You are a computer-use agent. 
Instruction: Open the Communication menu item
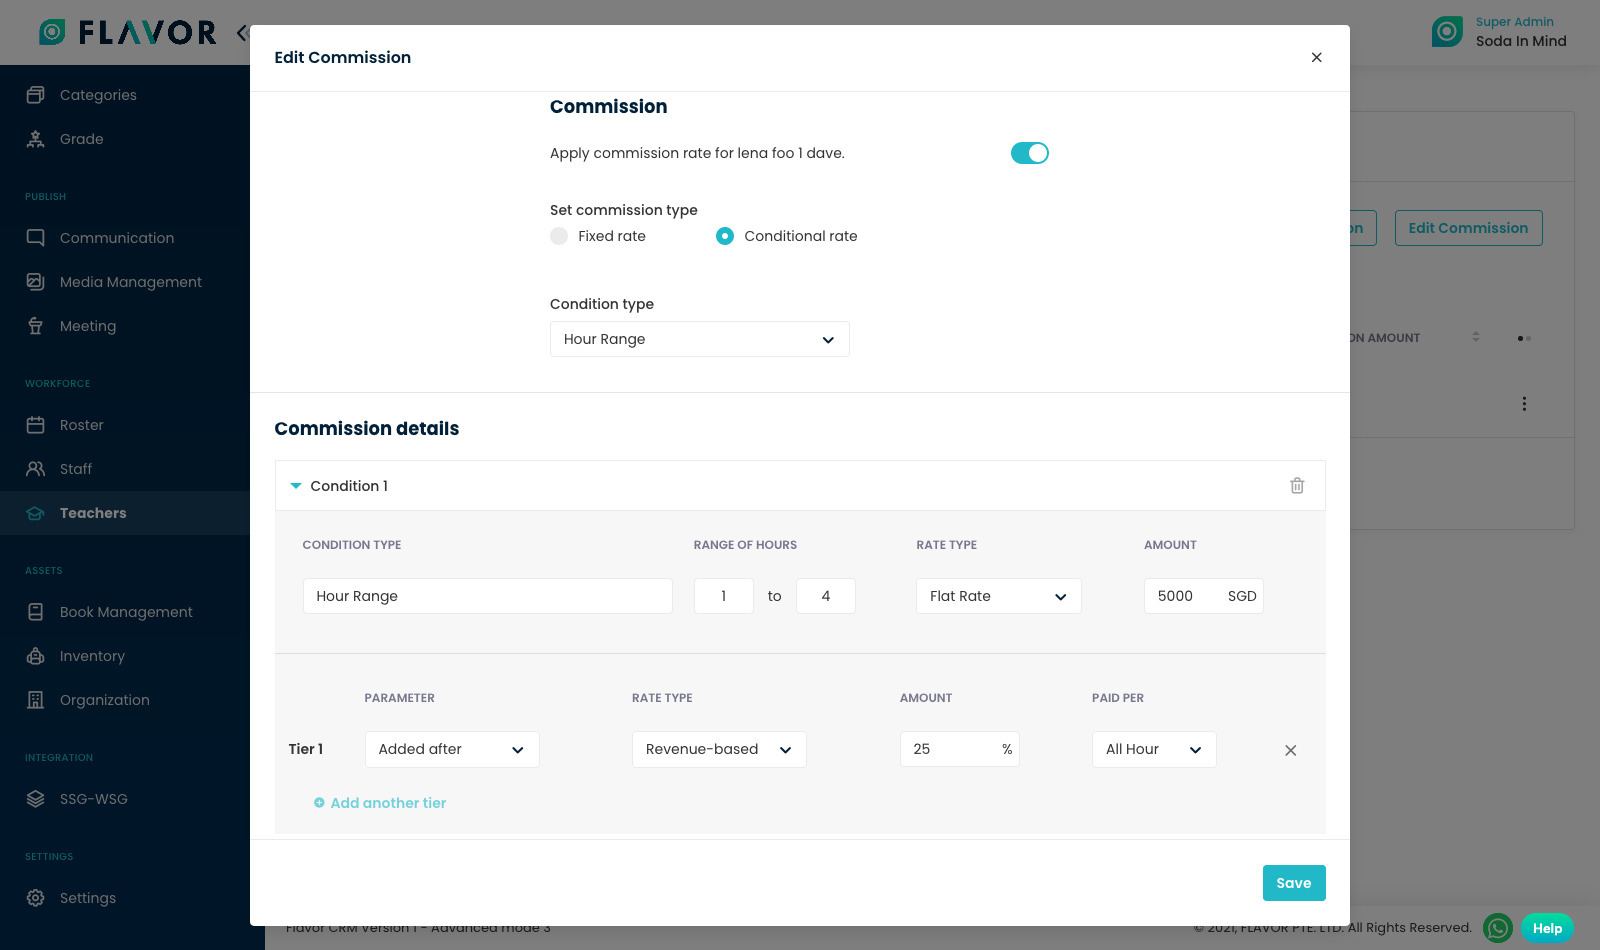click(116, 238)
